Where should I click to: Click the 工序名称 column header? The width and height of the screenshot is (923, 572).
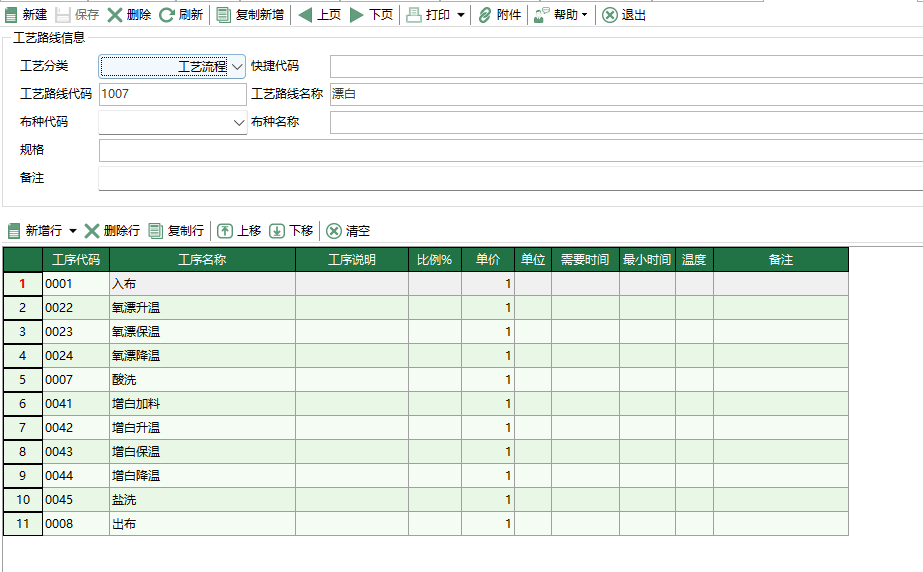click(202, 260)
